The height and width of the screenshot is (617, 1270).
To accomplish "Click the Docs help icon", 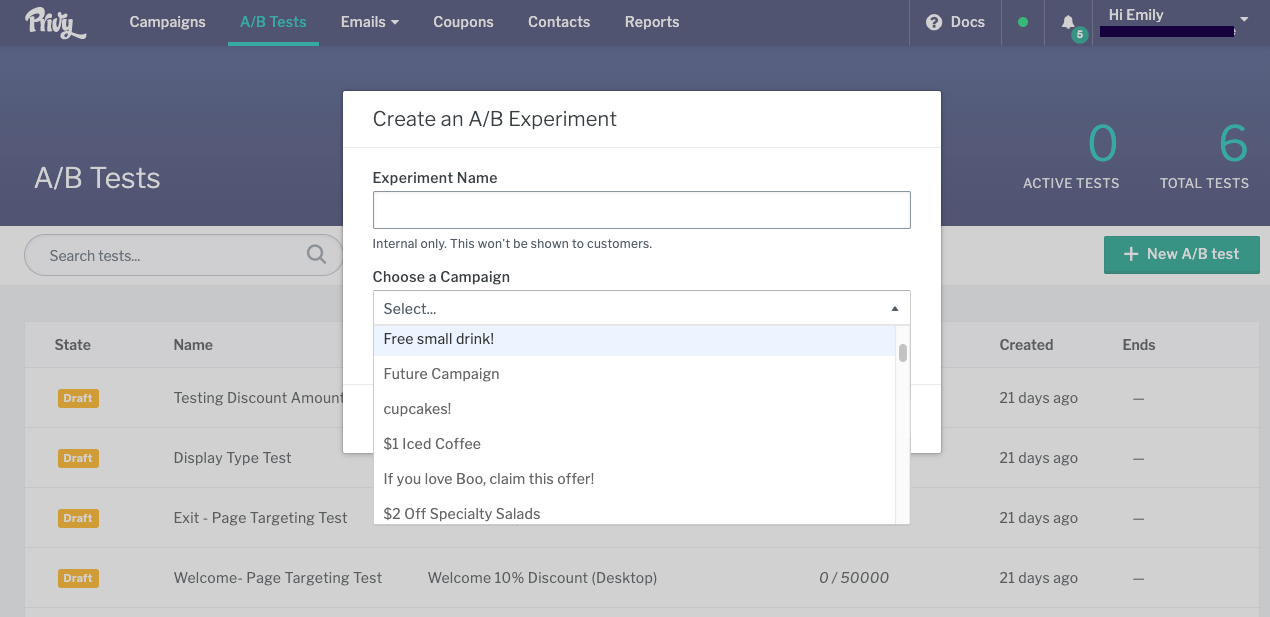I will pyautogui.click(x=934, y=22).
